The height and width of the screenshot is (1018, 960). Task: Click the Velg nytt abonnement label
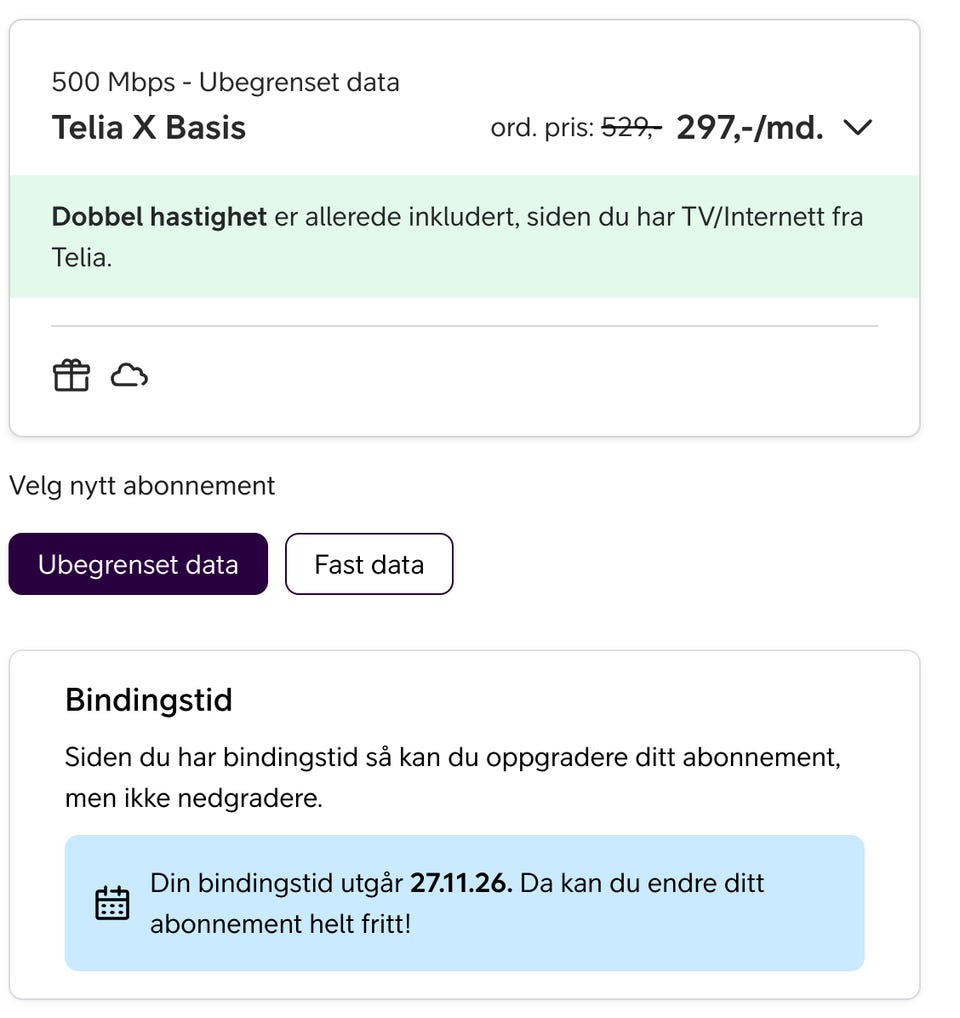click(141, 486)
